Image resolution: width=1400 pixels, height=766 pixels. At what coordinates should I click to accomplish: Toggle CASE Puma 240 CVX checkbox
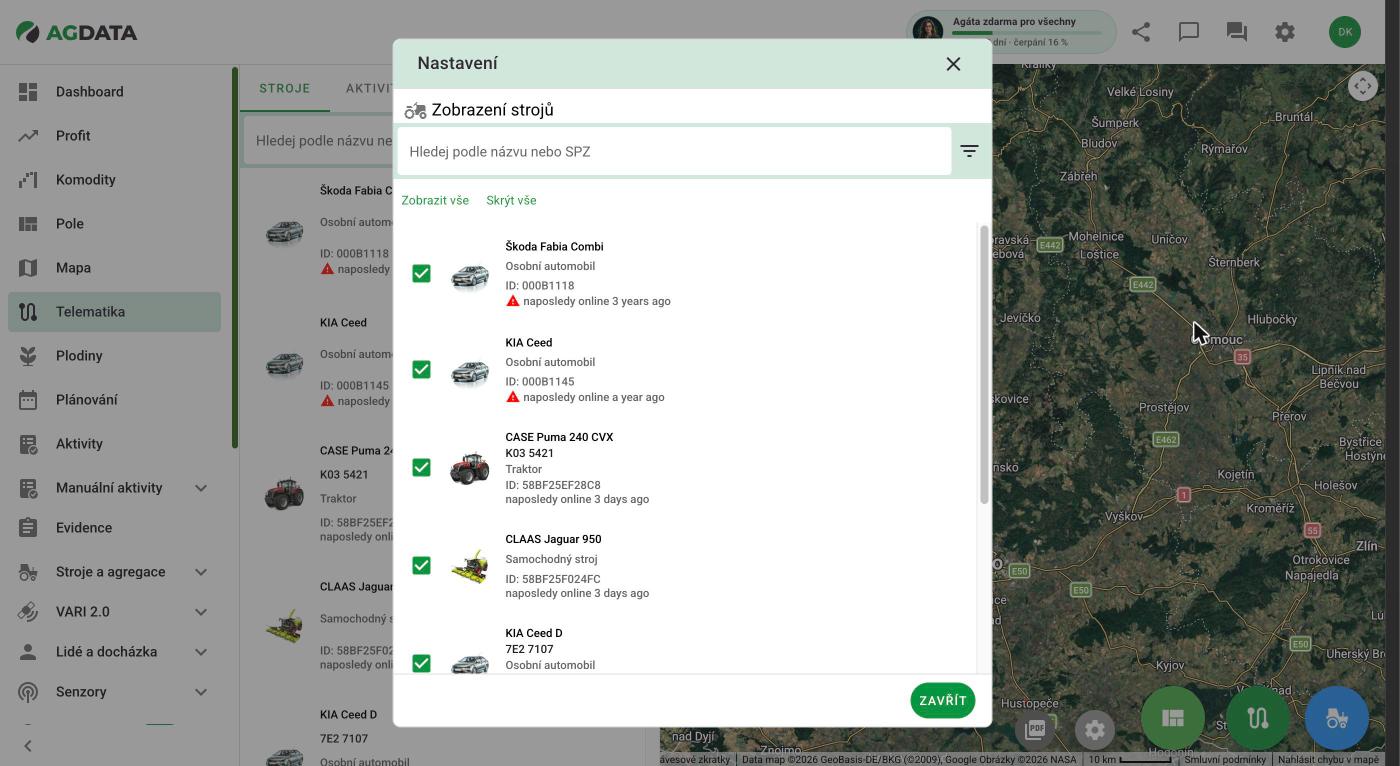[421, 467]
